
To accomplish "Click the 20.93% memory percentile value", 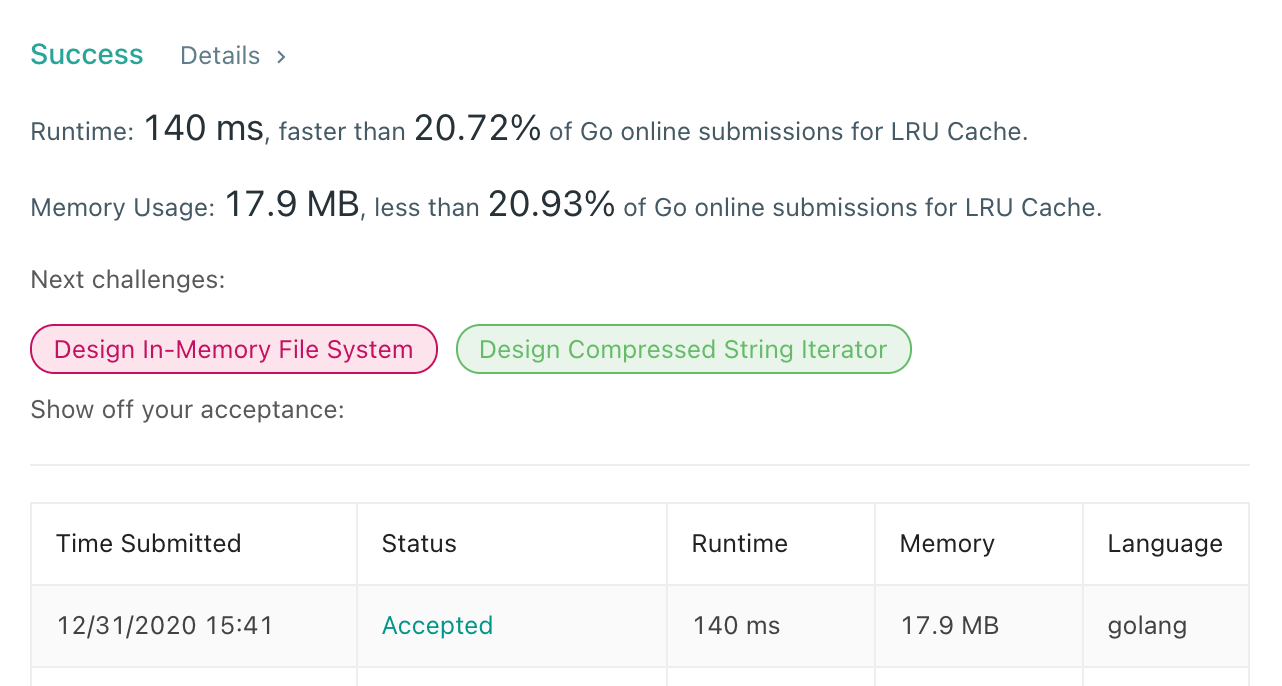I will tap(551, 205).
